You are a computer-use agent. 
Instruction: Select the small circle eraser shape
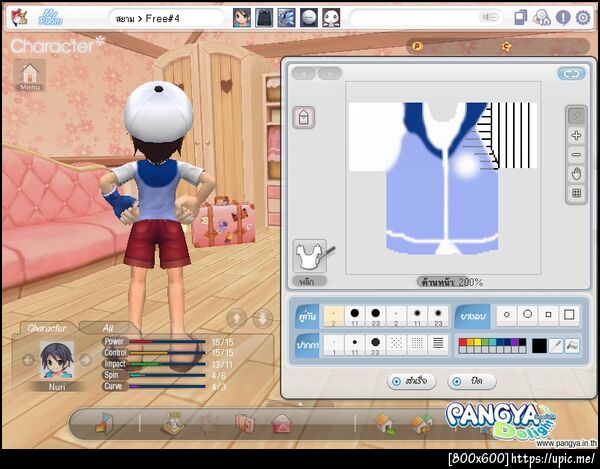click(507, 315)
